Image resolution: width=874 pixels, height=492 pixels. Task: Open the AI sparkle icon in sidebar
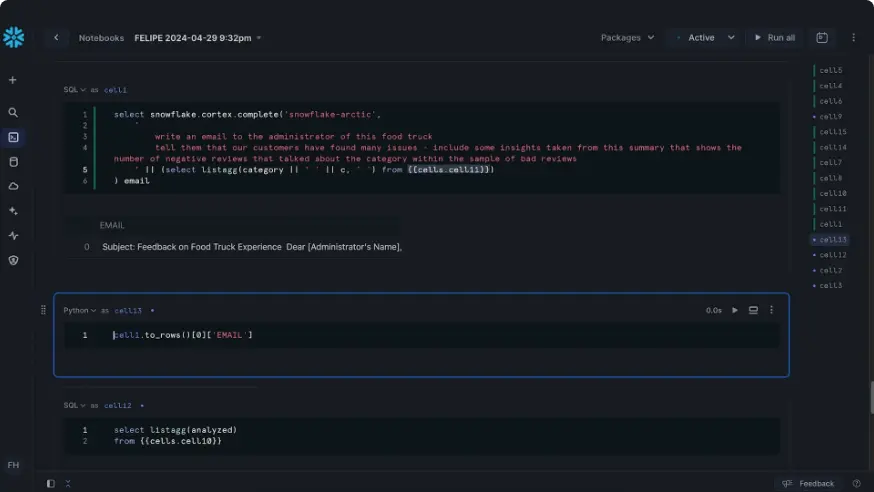point(13,211)
